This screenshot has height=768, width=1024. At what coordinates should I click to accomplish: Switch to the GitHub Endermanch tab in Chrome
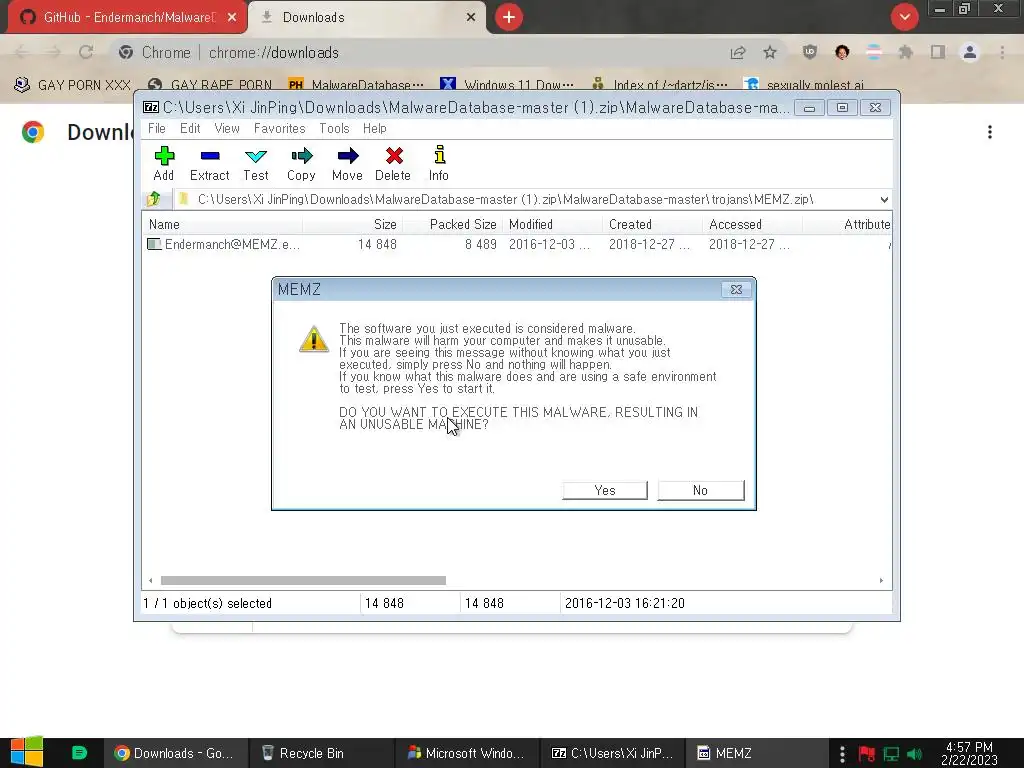[127, 17]
